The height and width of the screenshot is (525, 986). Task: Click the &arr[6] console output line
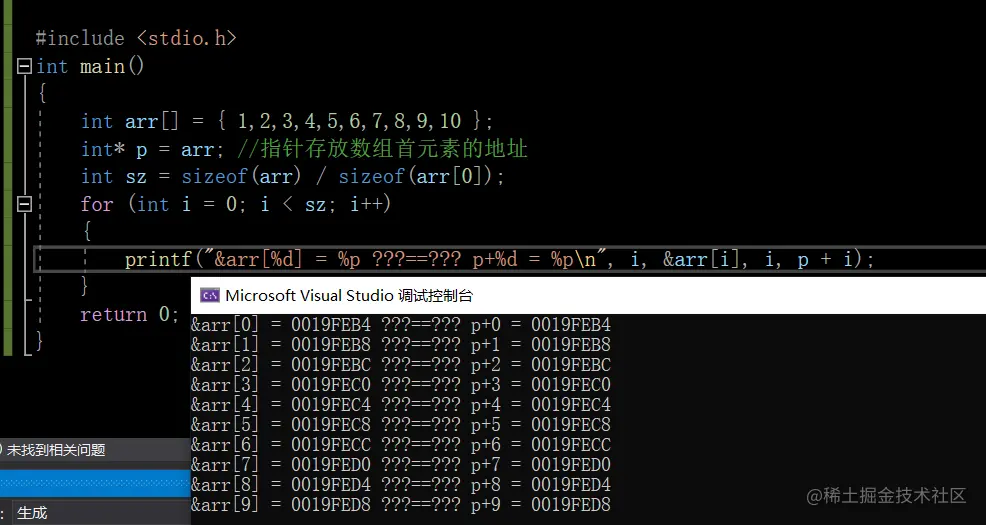[401, 445]
